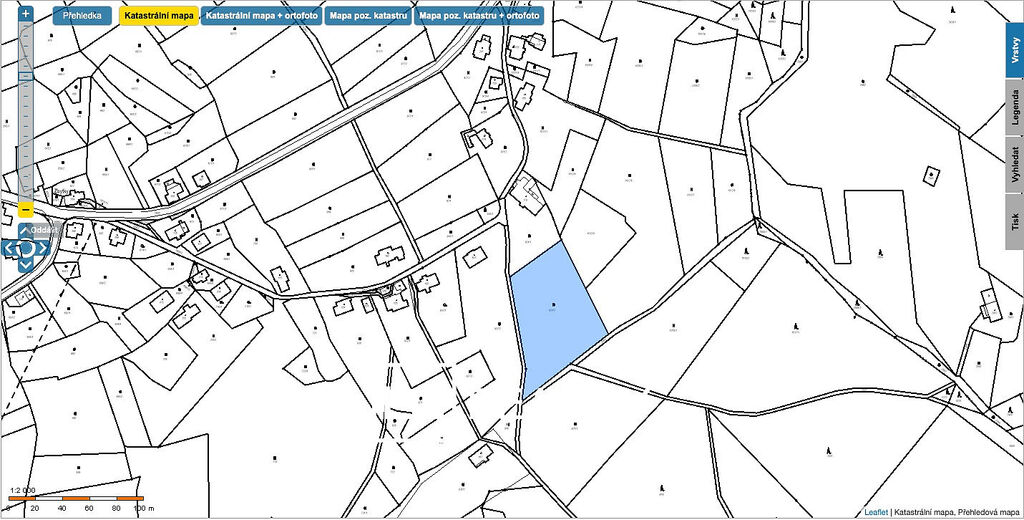Viewport: 1024px width, 520px height.
Task: Pan the map right with arrow
Action: pyautogui.click(x=43, y=248)
